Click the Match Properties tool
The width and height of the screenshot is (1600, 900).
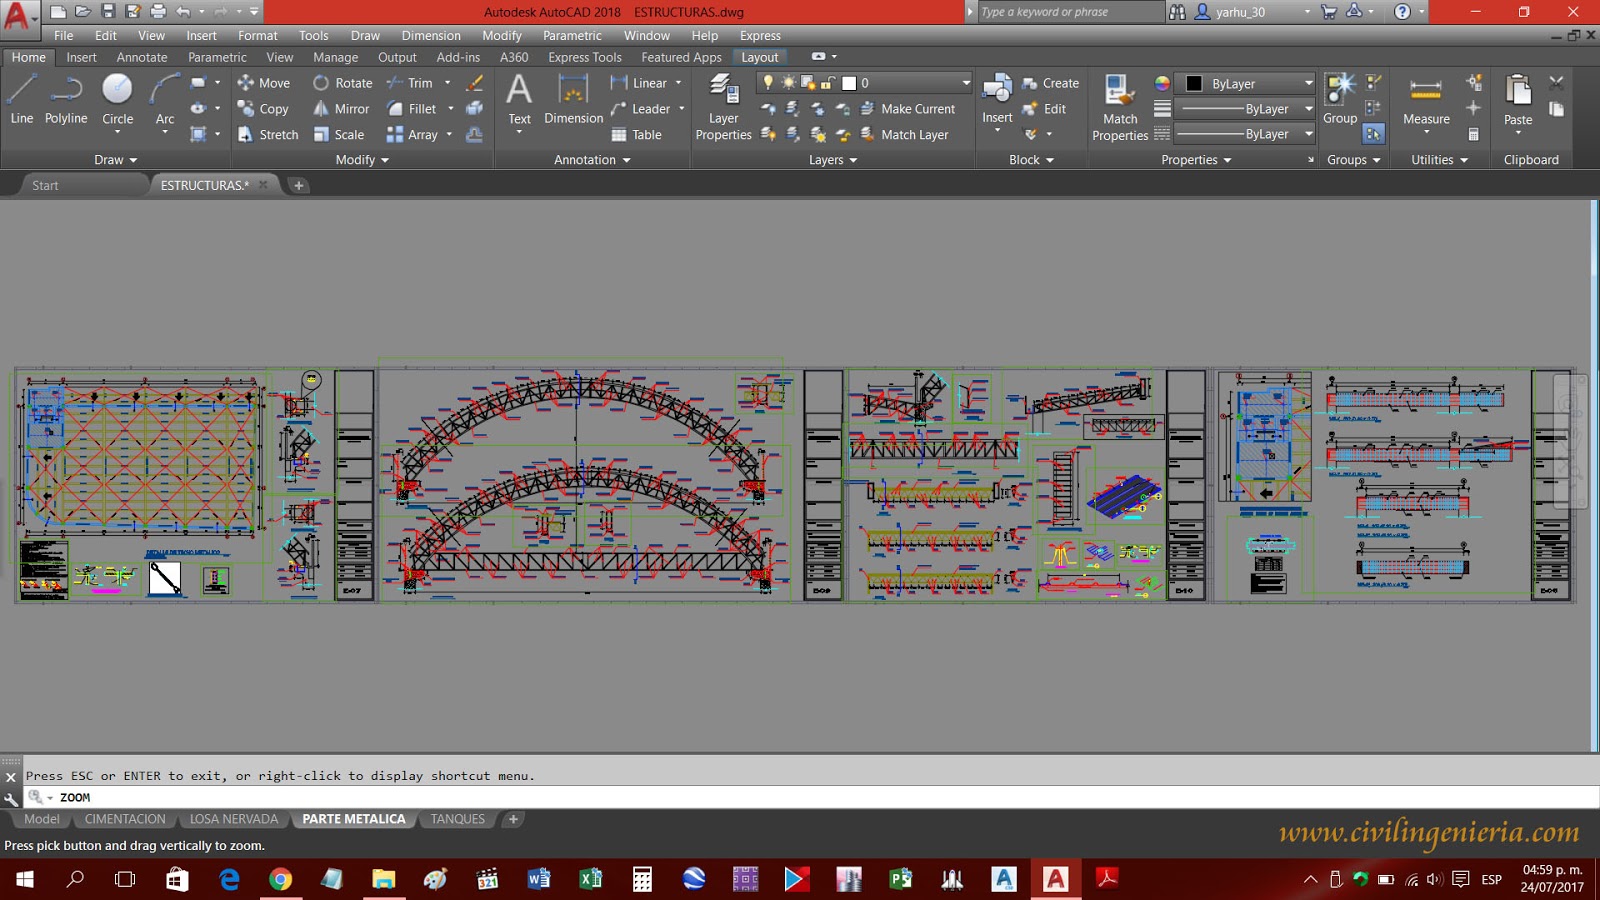(1120, 107)
